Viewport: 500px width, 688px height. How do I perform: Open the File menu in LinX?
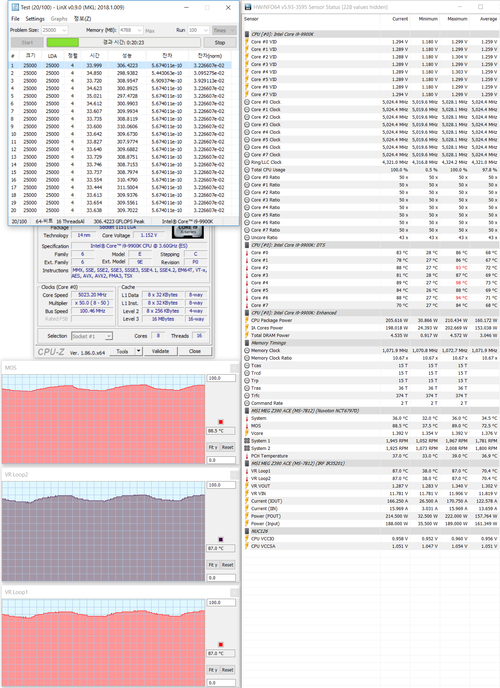point(15,19)
